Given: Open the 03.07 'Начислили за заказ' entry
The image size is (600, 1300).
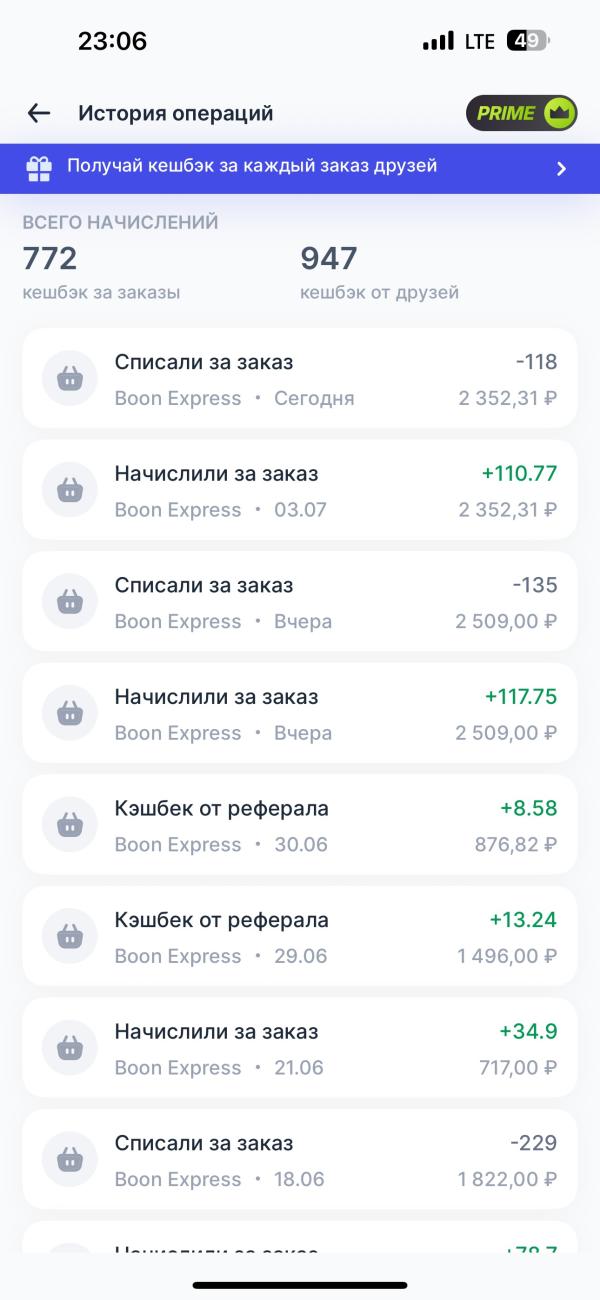Looking at the screenshot, I should (300, 490).
